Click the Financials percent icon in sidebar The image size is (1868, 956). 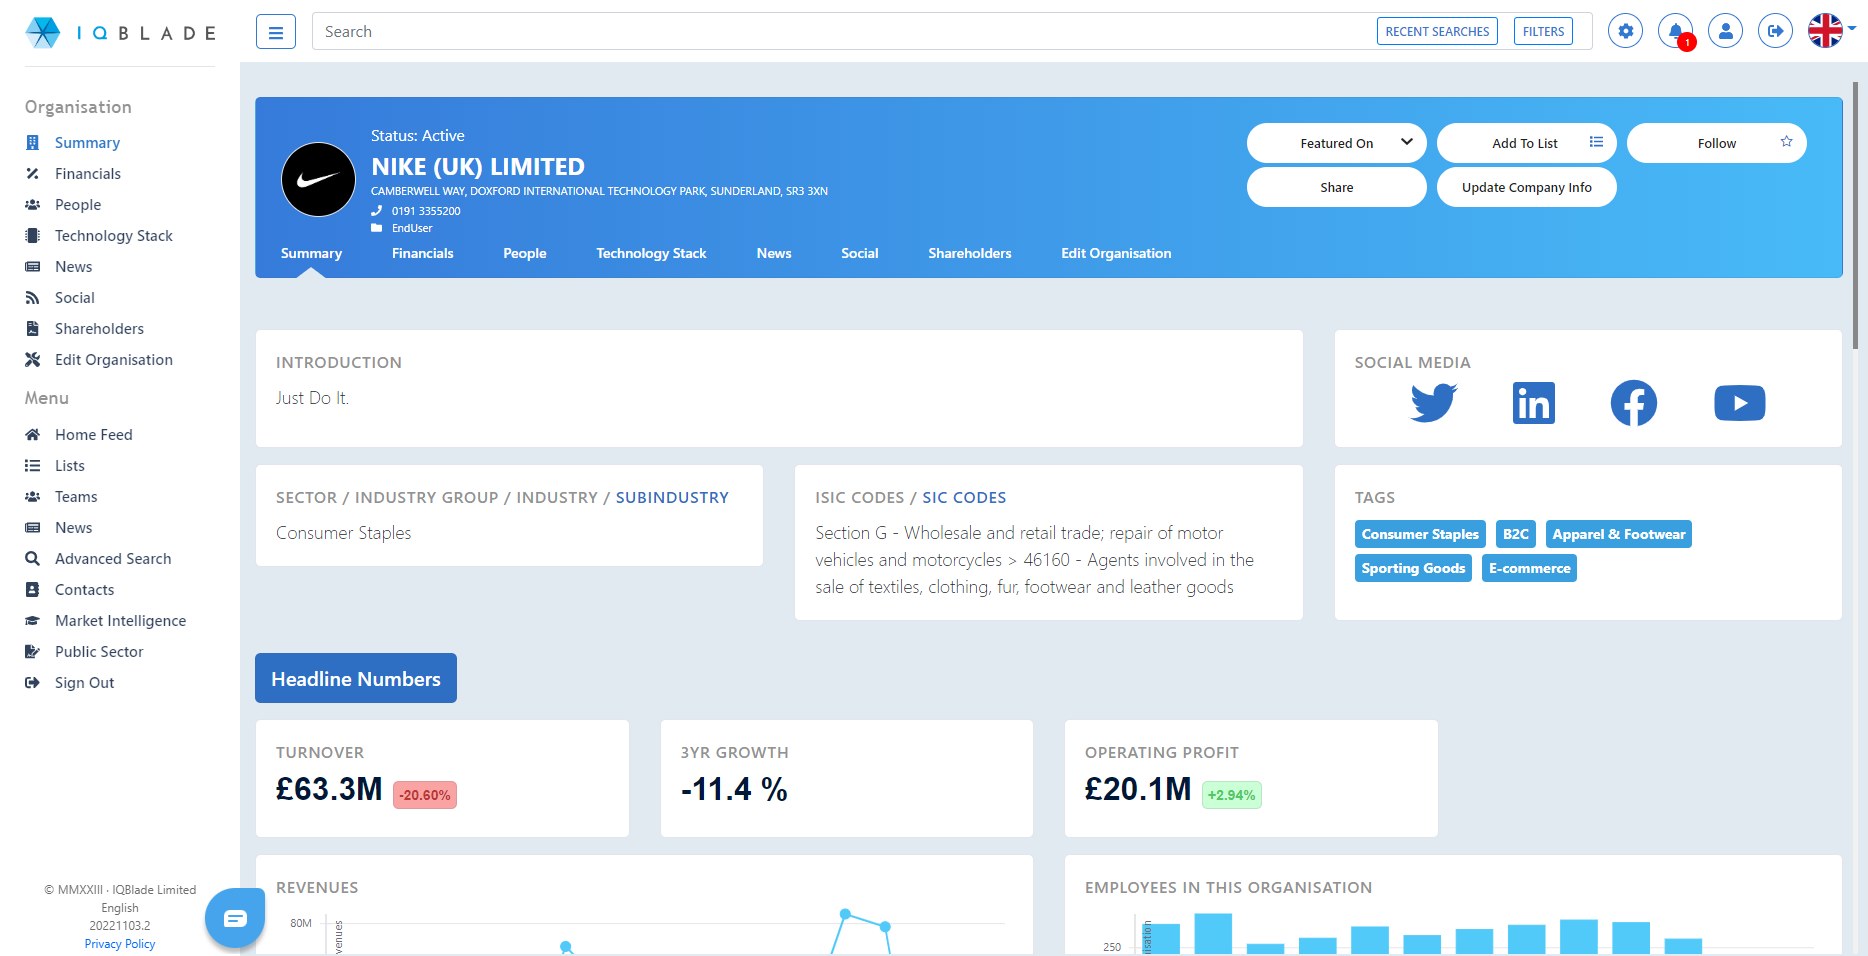32,174
